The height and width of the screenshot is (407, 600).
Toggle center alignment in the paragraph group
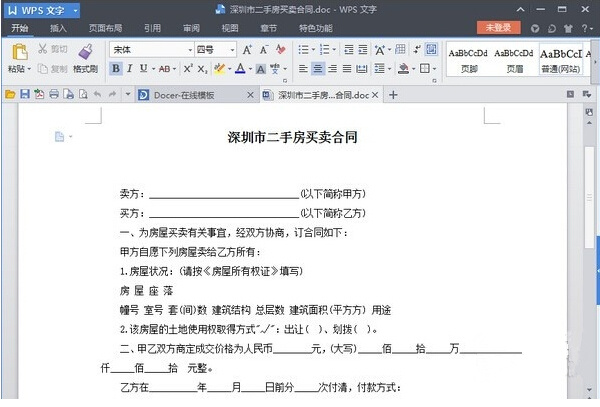(318, 69)
